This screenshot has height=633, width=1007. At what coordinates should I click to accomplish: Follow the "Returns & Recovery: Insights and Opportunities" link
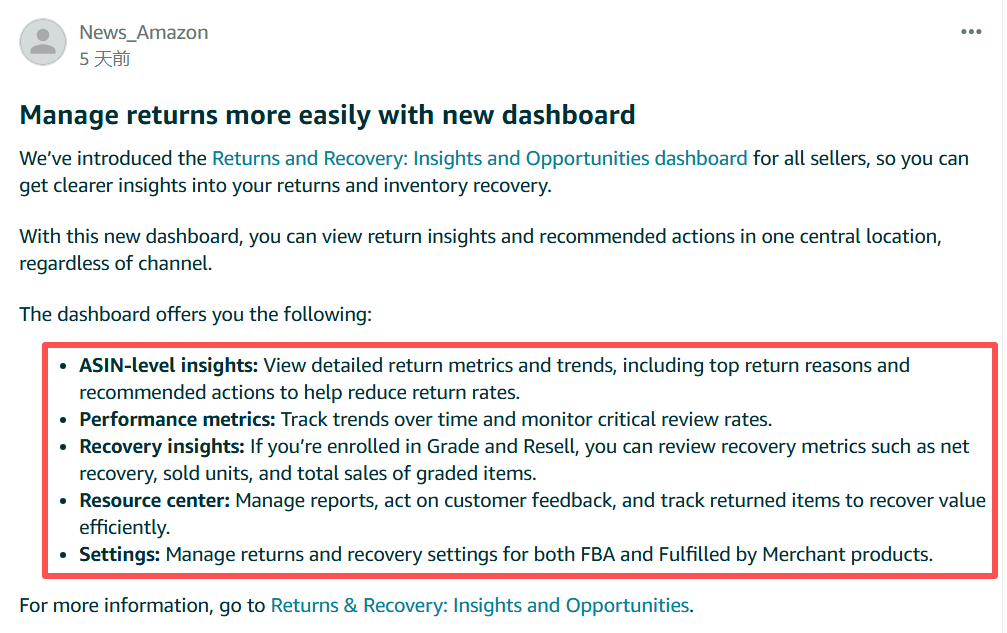(480, 605)
